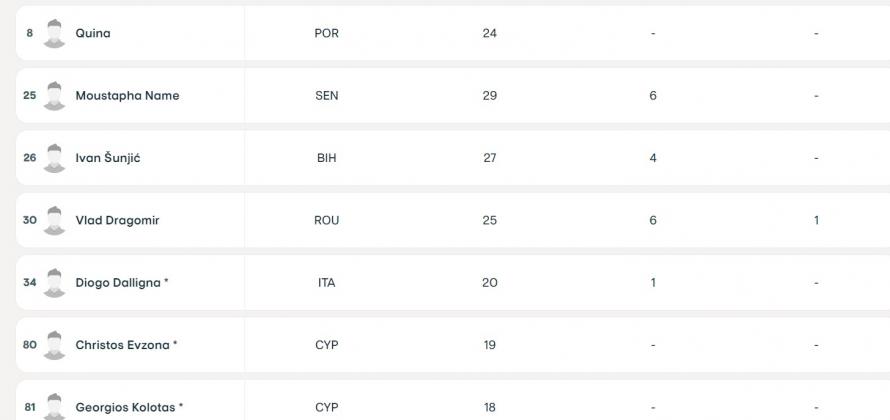The image size is (890, 420).
Task: Click the BIH nationality cell
Action: pos(326,158)
